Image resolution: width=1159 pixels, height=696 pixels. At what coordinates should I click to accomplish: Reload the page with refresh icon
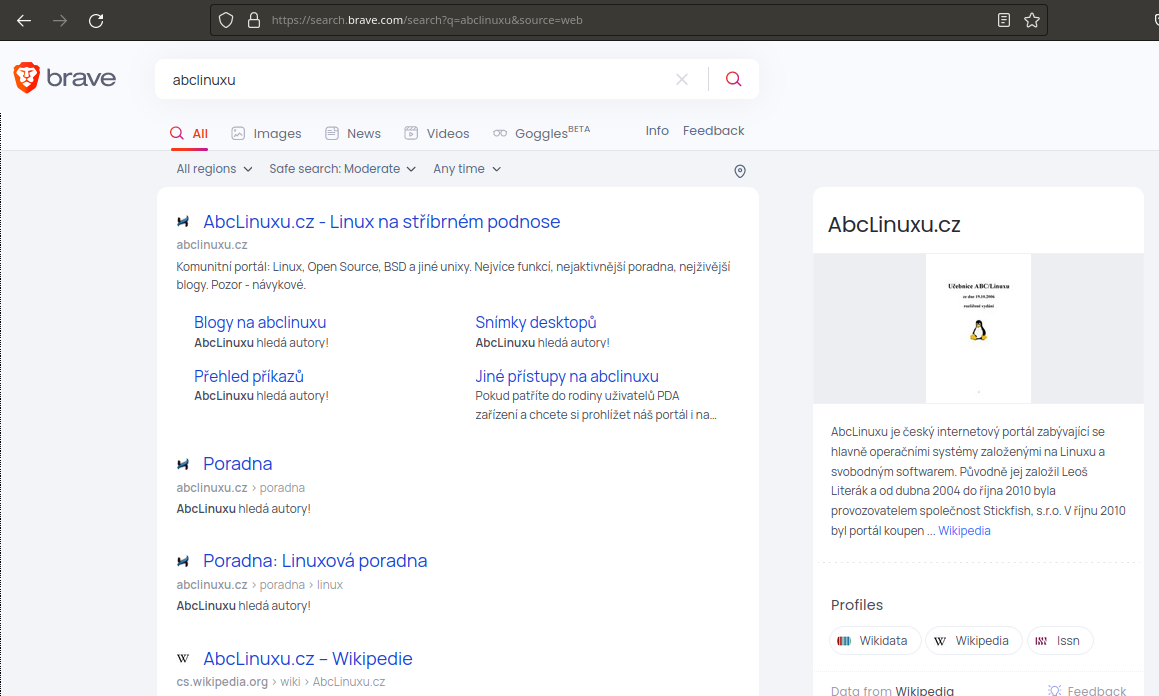[x=96, y=21]
